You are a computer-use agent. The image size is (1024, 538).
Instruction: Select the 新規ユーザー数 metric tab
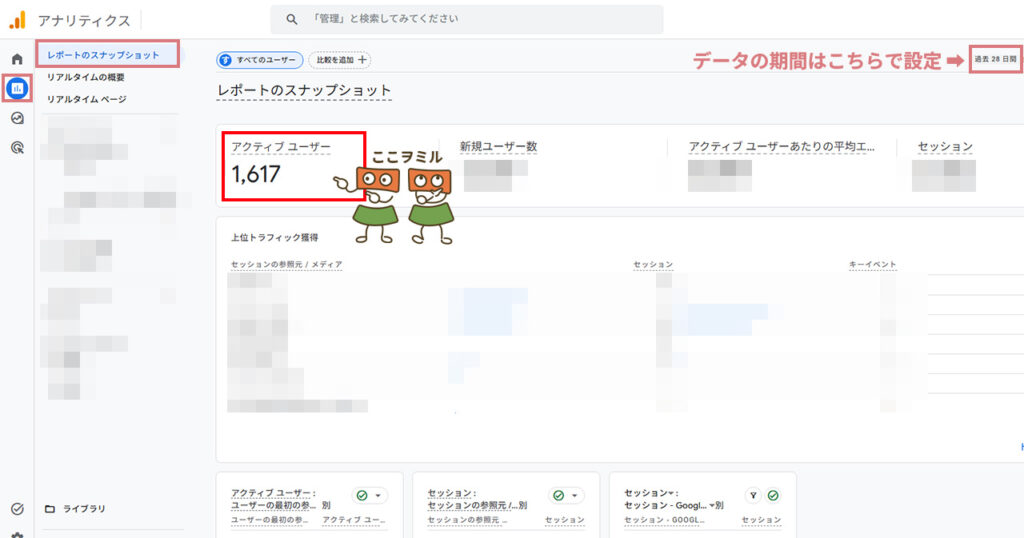click(498, 147)
